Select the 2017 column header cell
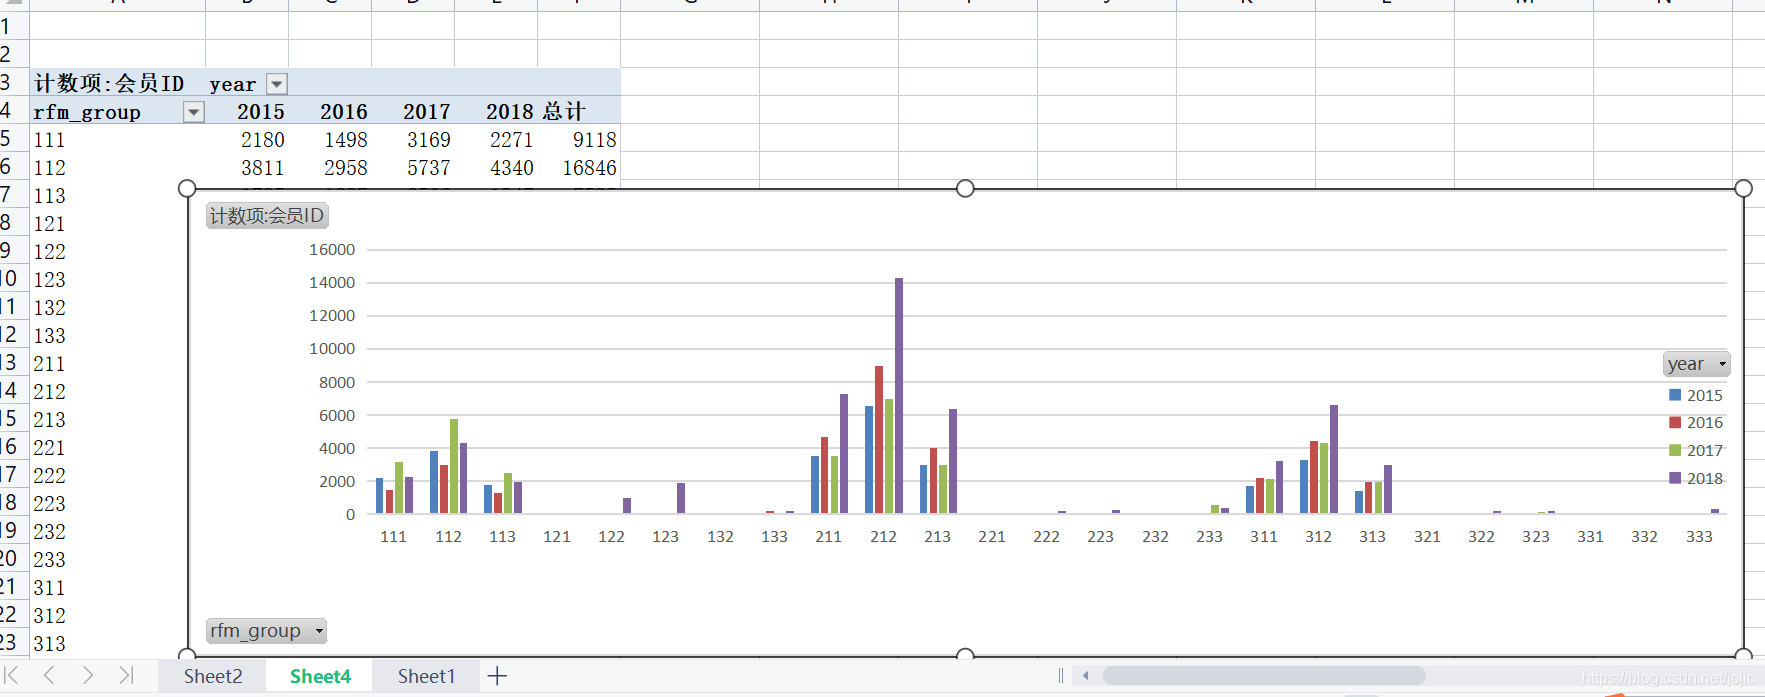Viewport: 1765px width, 697px height. point(413,112)
